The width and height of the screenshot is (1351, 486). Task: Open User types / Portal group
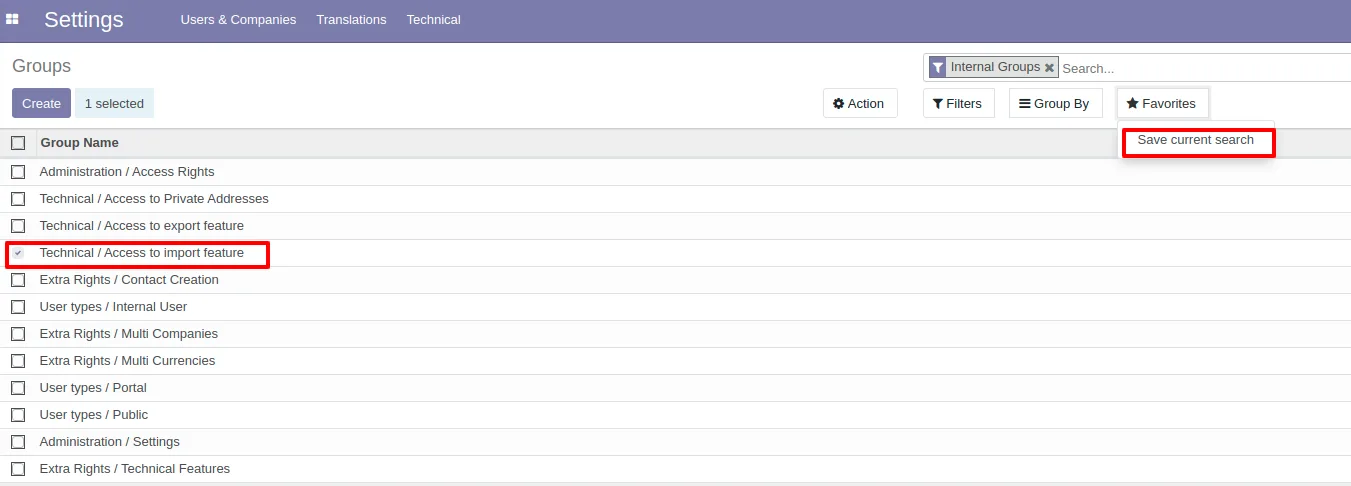click(93, 388)
